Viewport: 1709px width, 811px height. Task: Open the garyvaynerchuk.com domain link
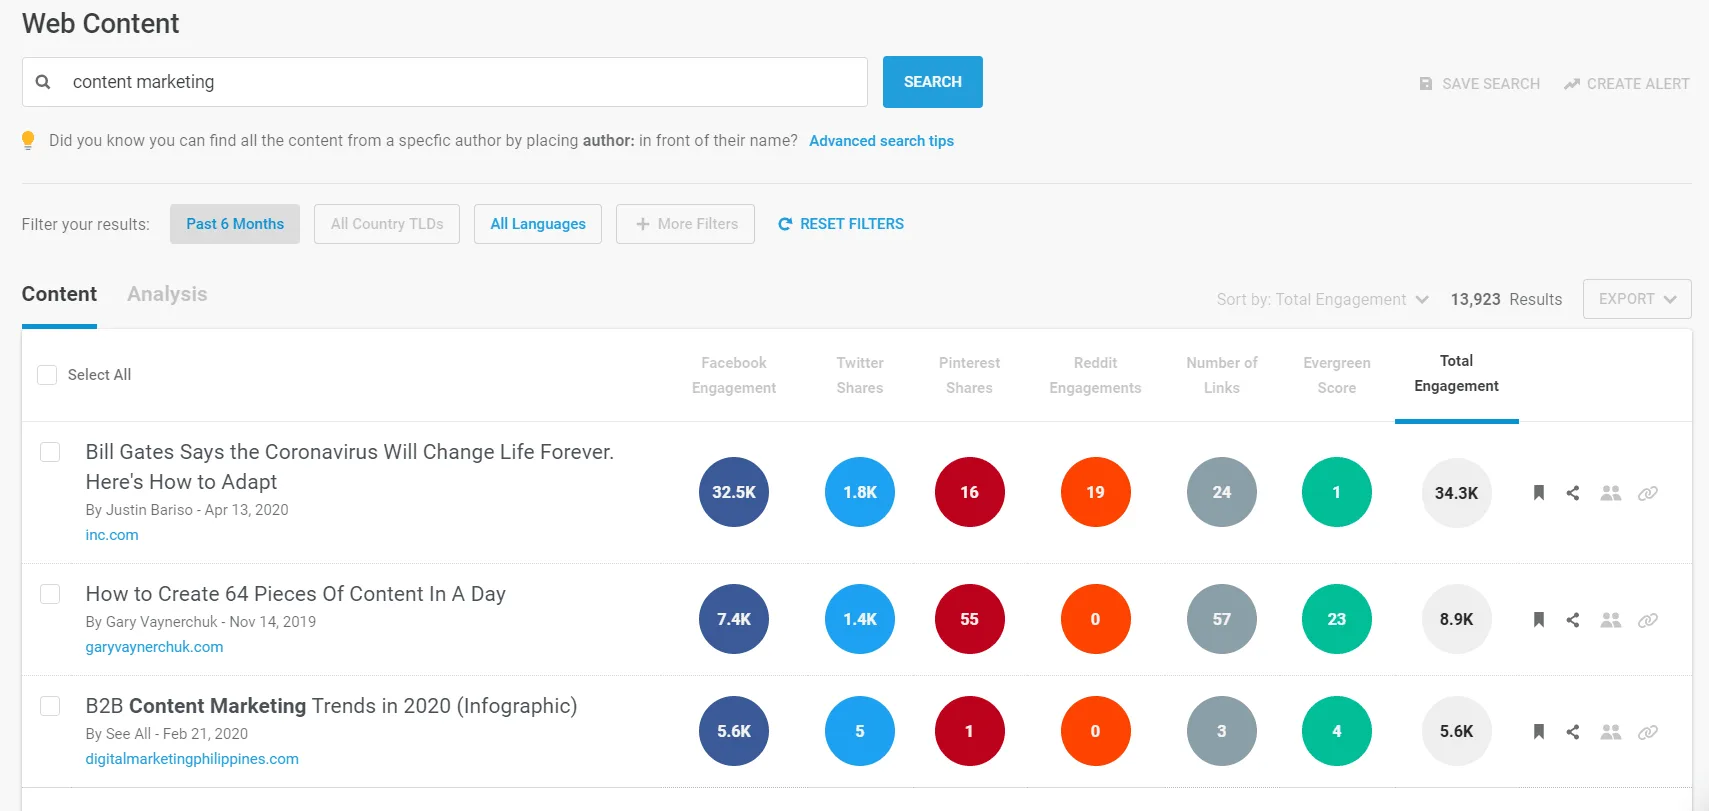154,647
